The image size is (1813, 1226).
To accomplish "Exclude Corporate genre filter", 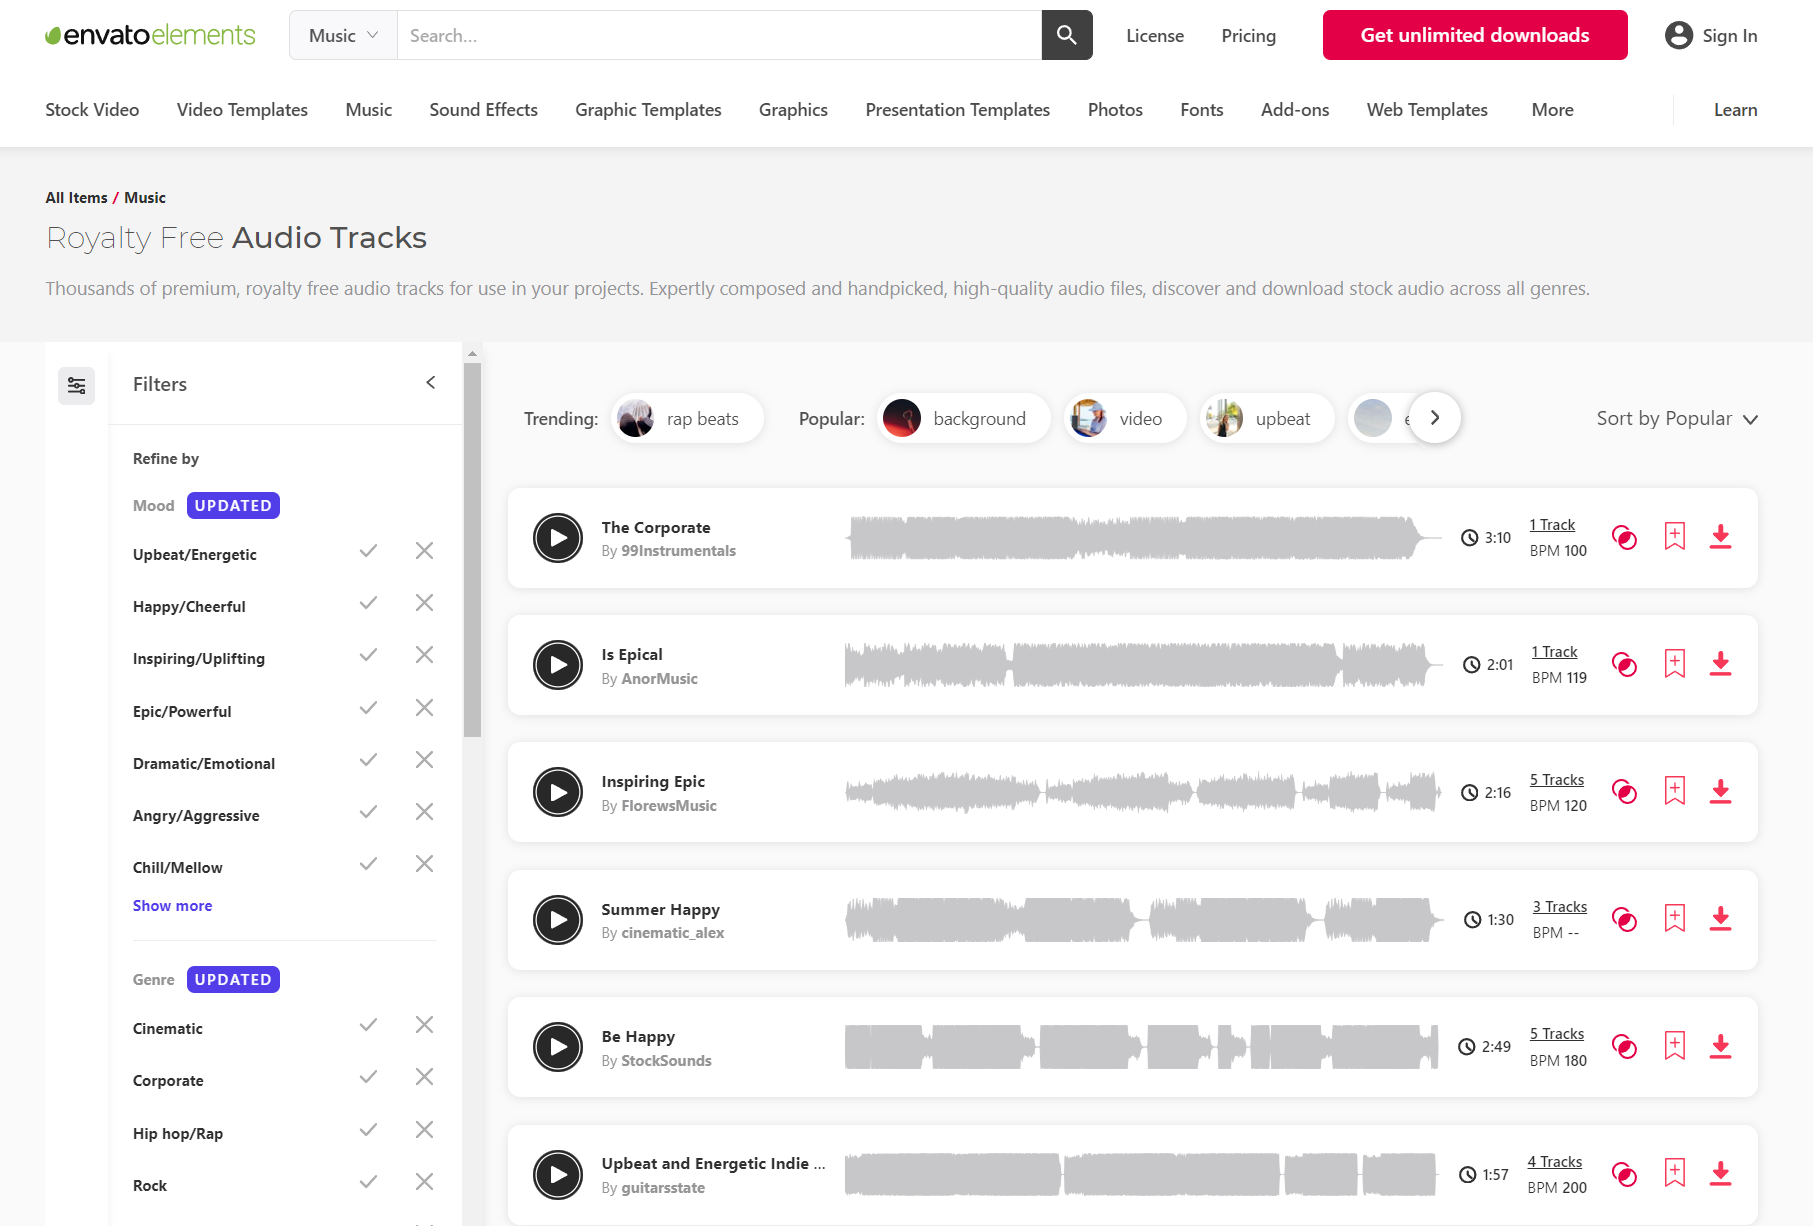I will [x=424, y=1077].
